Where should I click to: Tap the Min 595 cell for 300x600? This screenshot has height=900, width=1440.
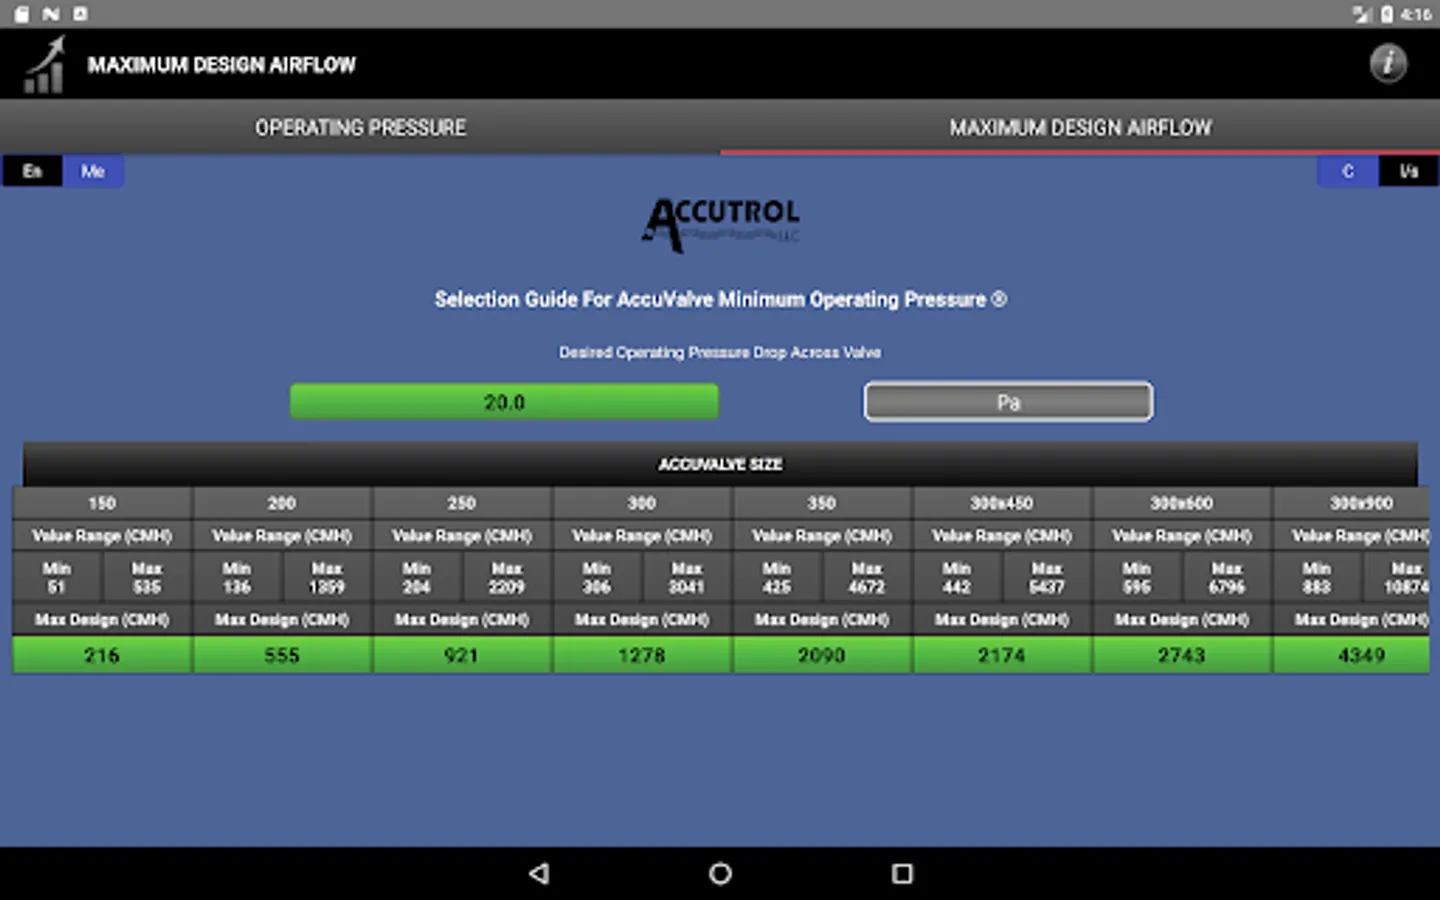click(1137, 577)
